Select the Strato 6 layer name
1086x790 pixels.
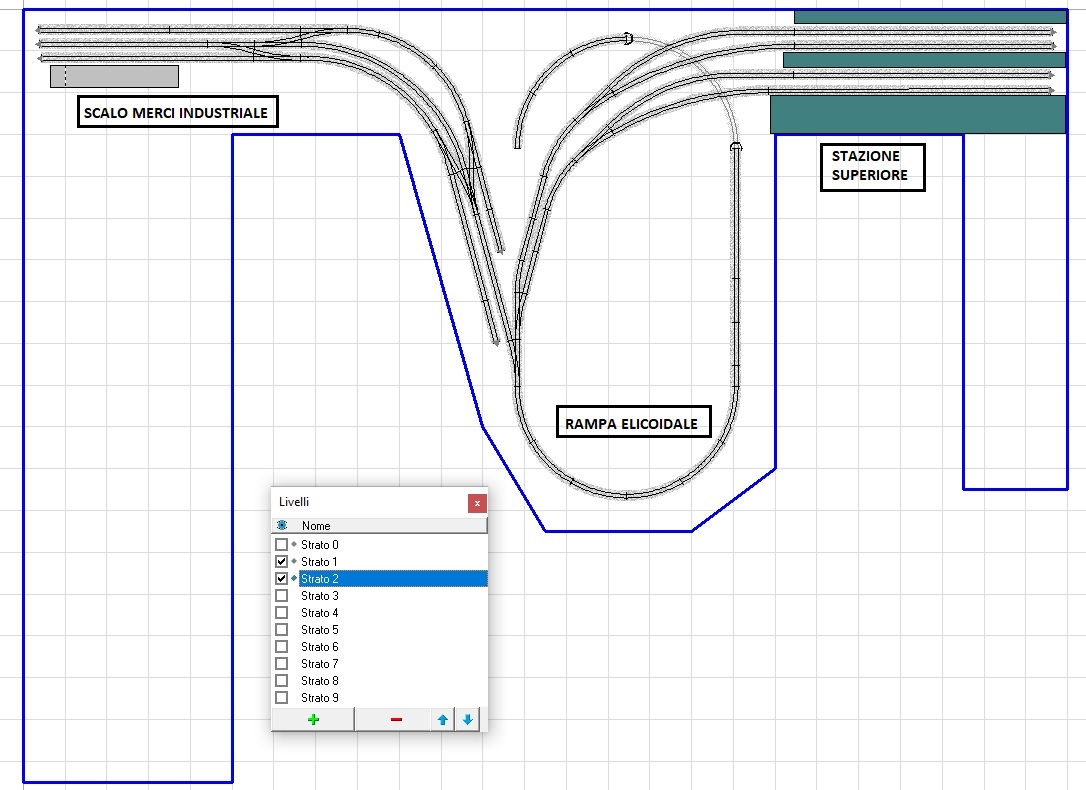click(x=320, y=647)
